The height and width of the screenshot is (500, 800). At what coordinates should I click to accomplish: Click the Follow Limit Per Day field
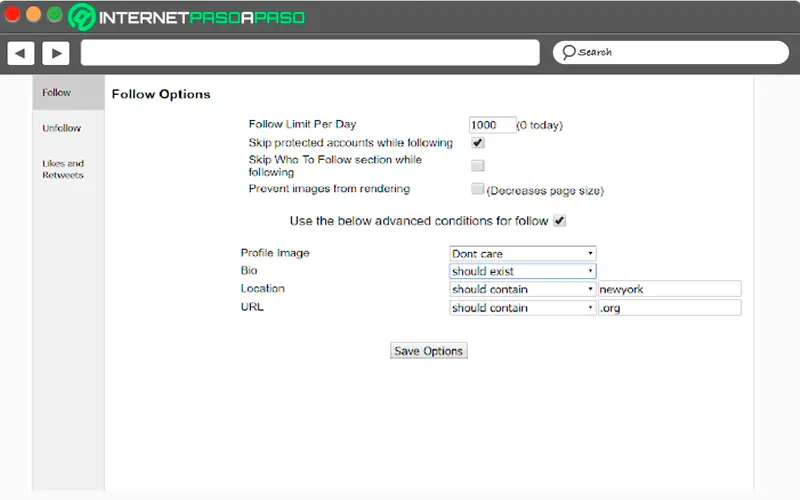492,125
